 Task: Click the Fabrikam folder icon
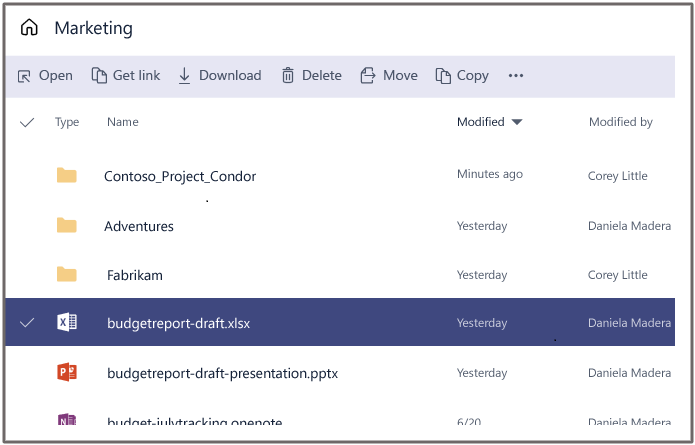point(67,275)
